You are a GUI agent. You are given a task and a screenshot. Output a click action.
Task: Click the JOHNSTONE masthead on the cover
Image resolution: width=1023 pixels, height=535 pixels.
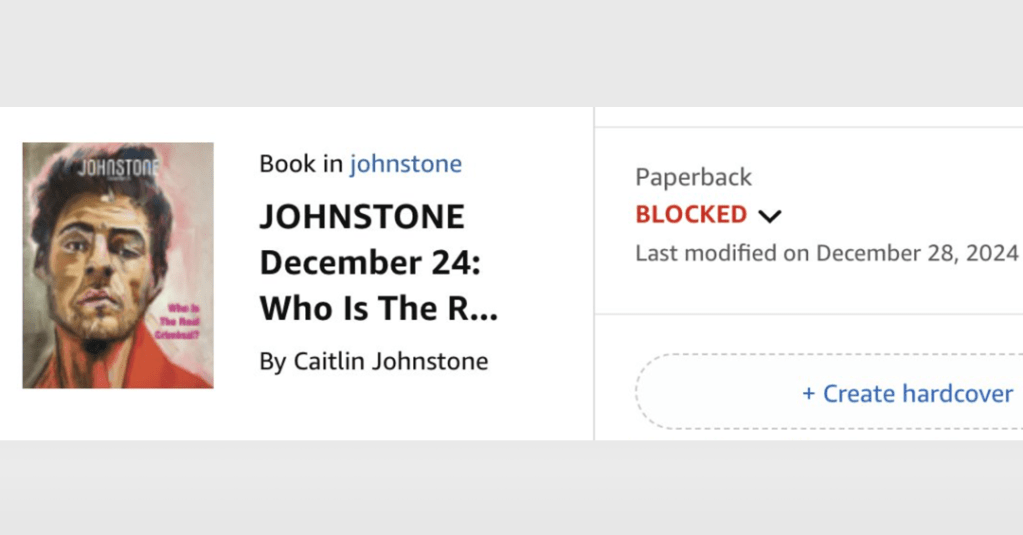coord(118,166)
